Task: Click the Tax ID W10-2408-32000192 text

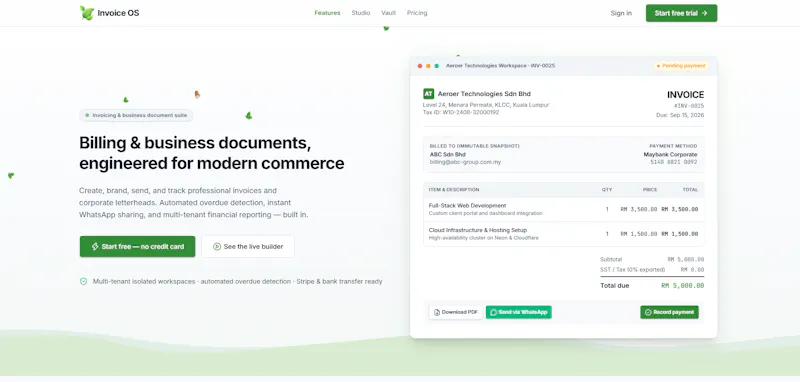Action: coord(461,112)
